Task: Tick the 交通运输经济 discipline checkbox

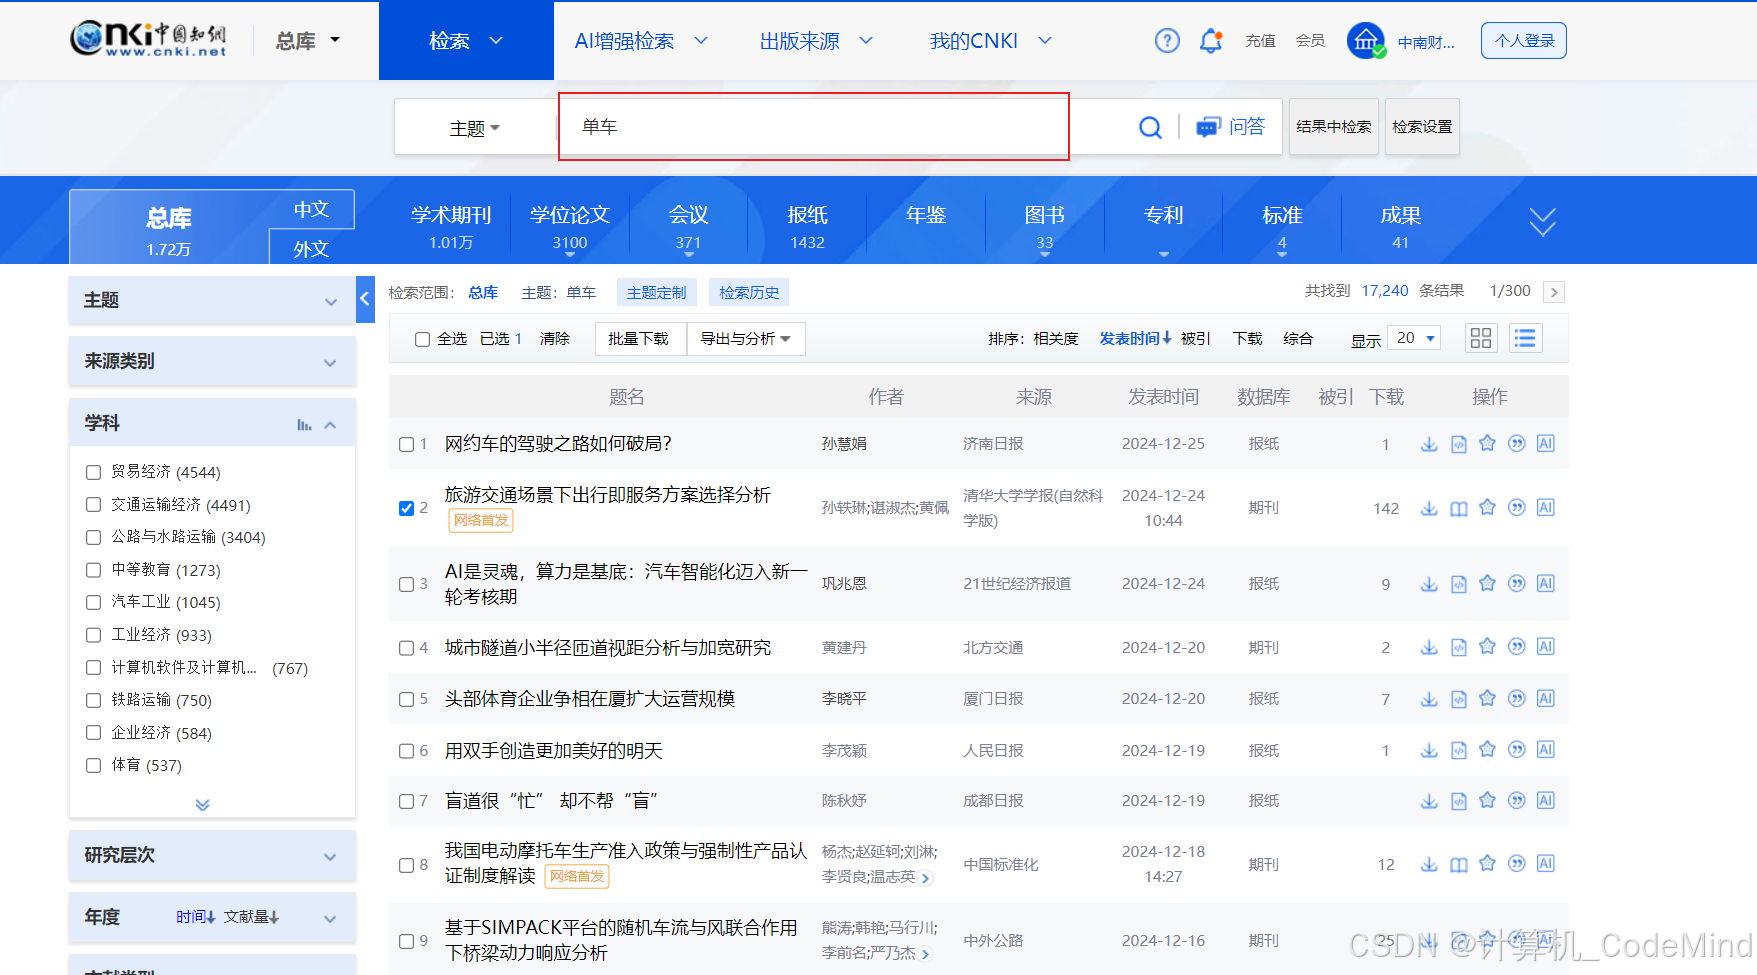Action: [93, 505]
